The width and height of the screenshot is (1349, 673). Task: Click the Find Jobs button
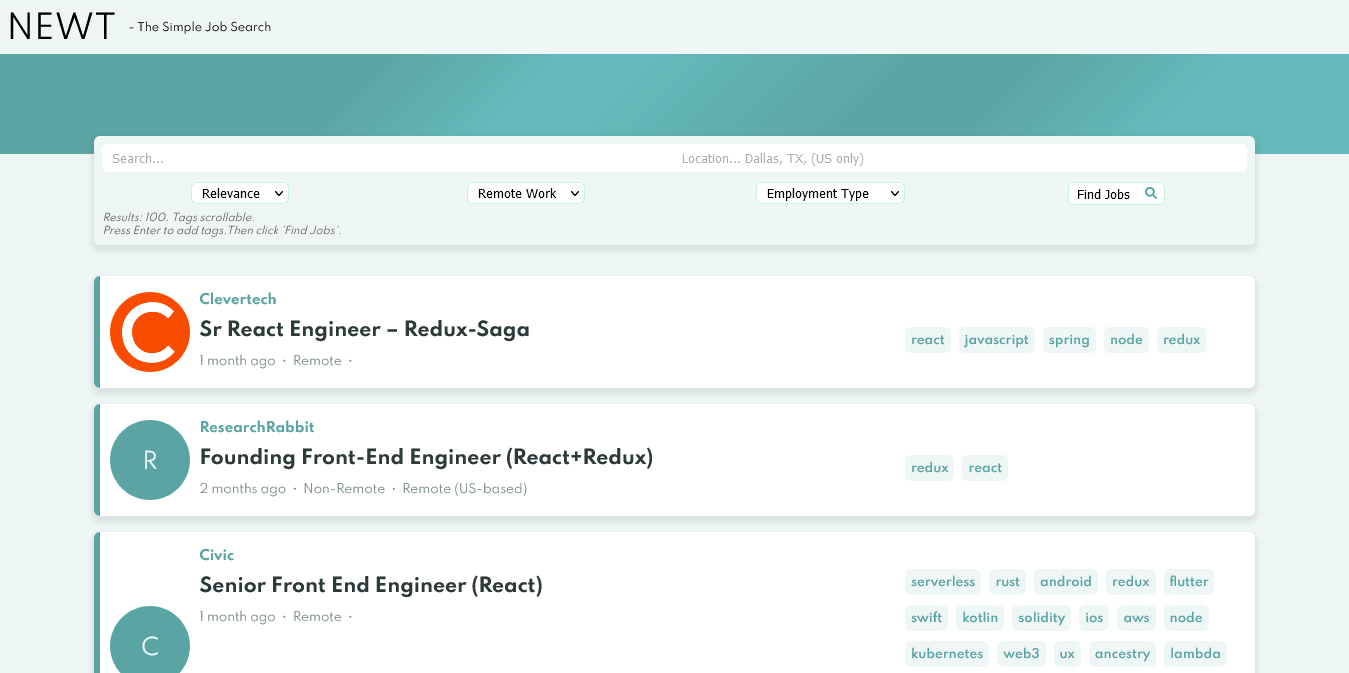pos(1116,194)
